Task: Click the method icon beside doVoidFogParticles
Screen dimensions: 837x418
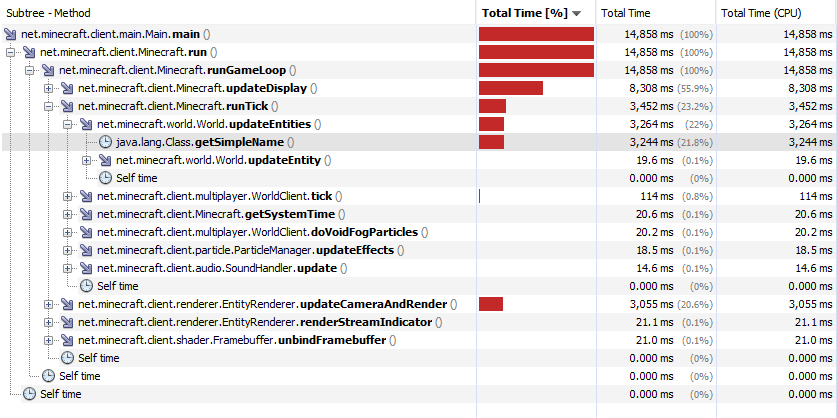Action: click(x=86, y=232)
